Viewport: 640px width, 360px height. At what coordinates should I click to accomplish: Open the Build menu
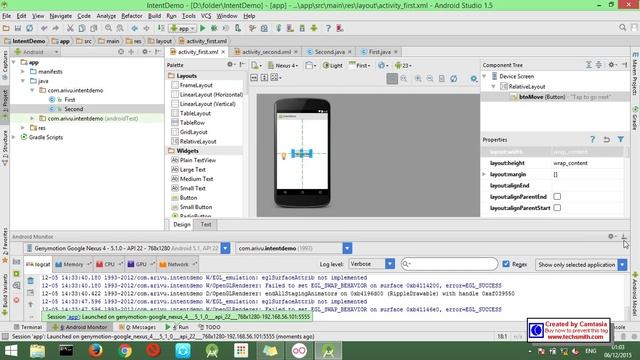click(x=154, y=16)
